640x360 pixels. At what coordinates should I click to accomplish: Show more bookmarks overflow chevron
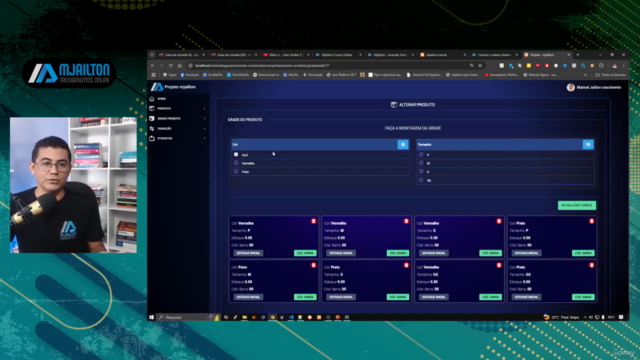pyautogui.click(x=586, y=75)
